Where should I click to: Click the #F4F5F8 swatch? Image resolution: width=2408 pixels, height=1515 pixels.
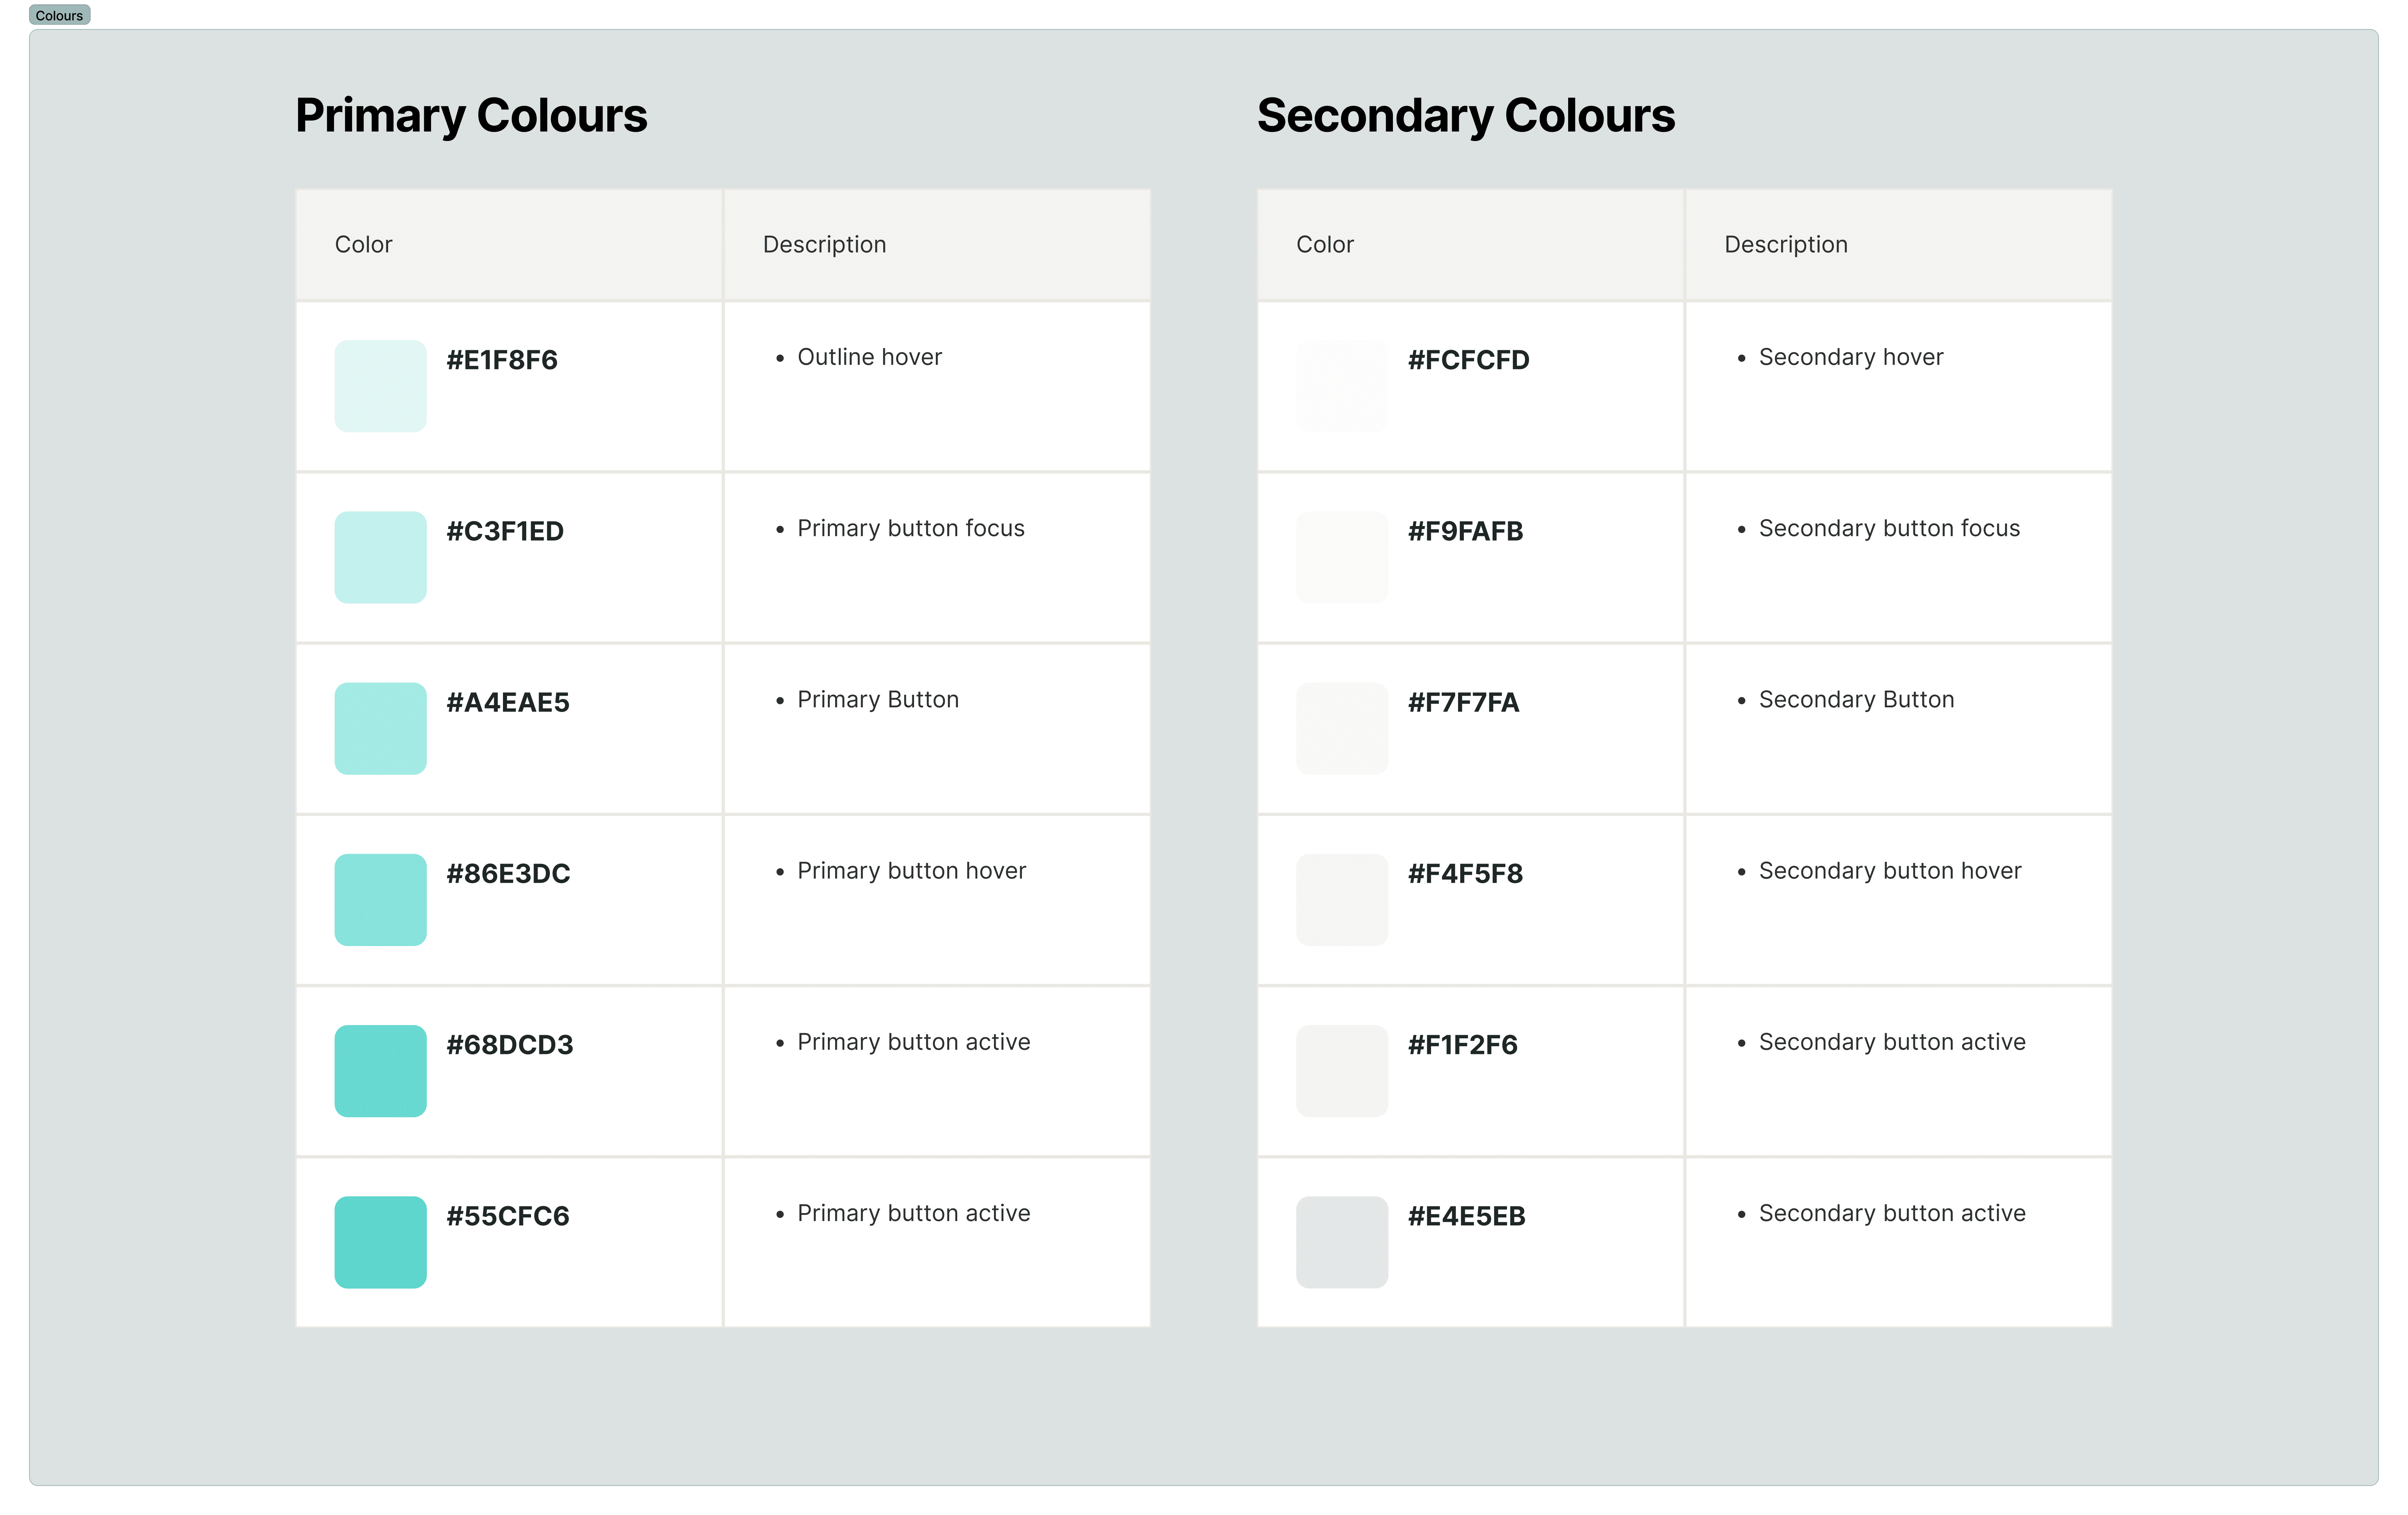coord(1342,899)
